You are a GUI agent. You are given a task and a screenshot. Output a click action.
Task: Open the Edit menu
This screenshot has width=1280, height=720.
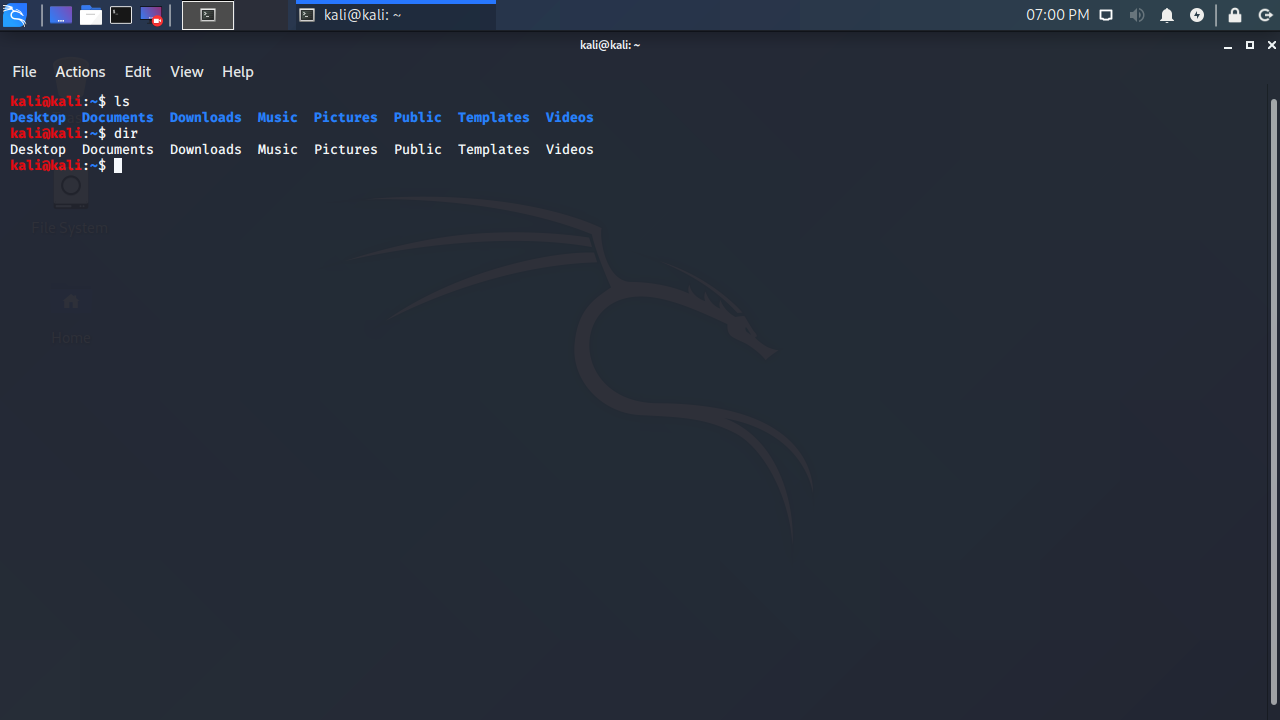[x=137, y=71]
